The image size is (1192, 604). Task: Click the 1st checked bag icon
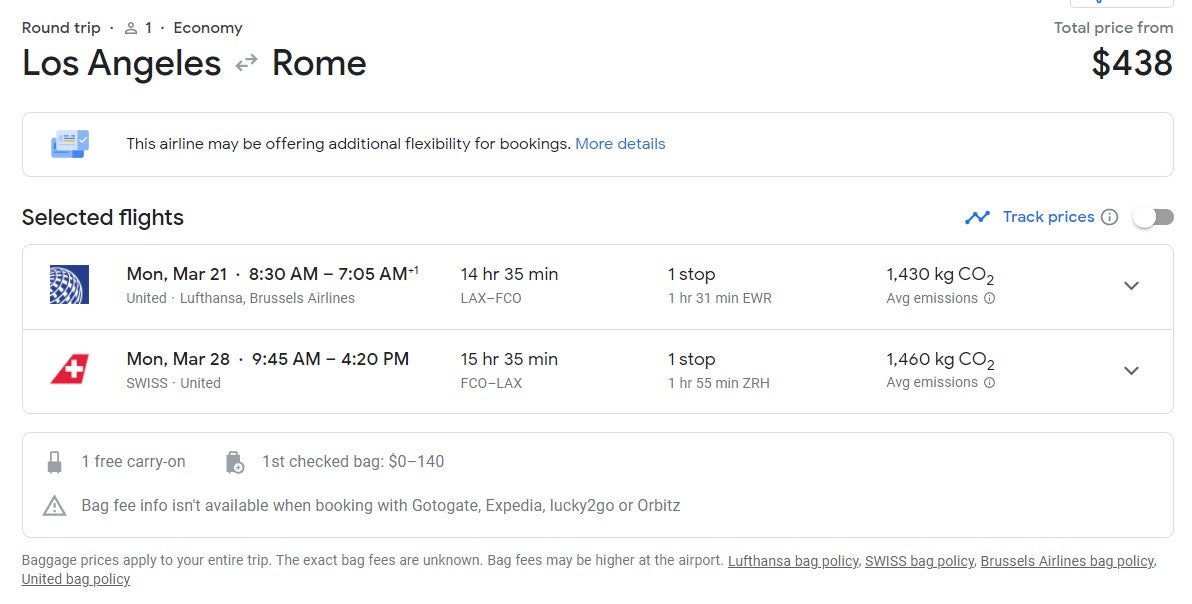pyautogui.click(x=234, y=461)
